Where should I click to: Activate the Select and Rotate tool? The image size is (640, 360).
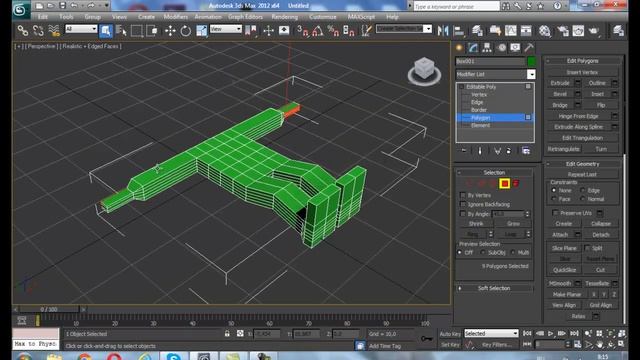pyautogui.click(x=186, y=31)
